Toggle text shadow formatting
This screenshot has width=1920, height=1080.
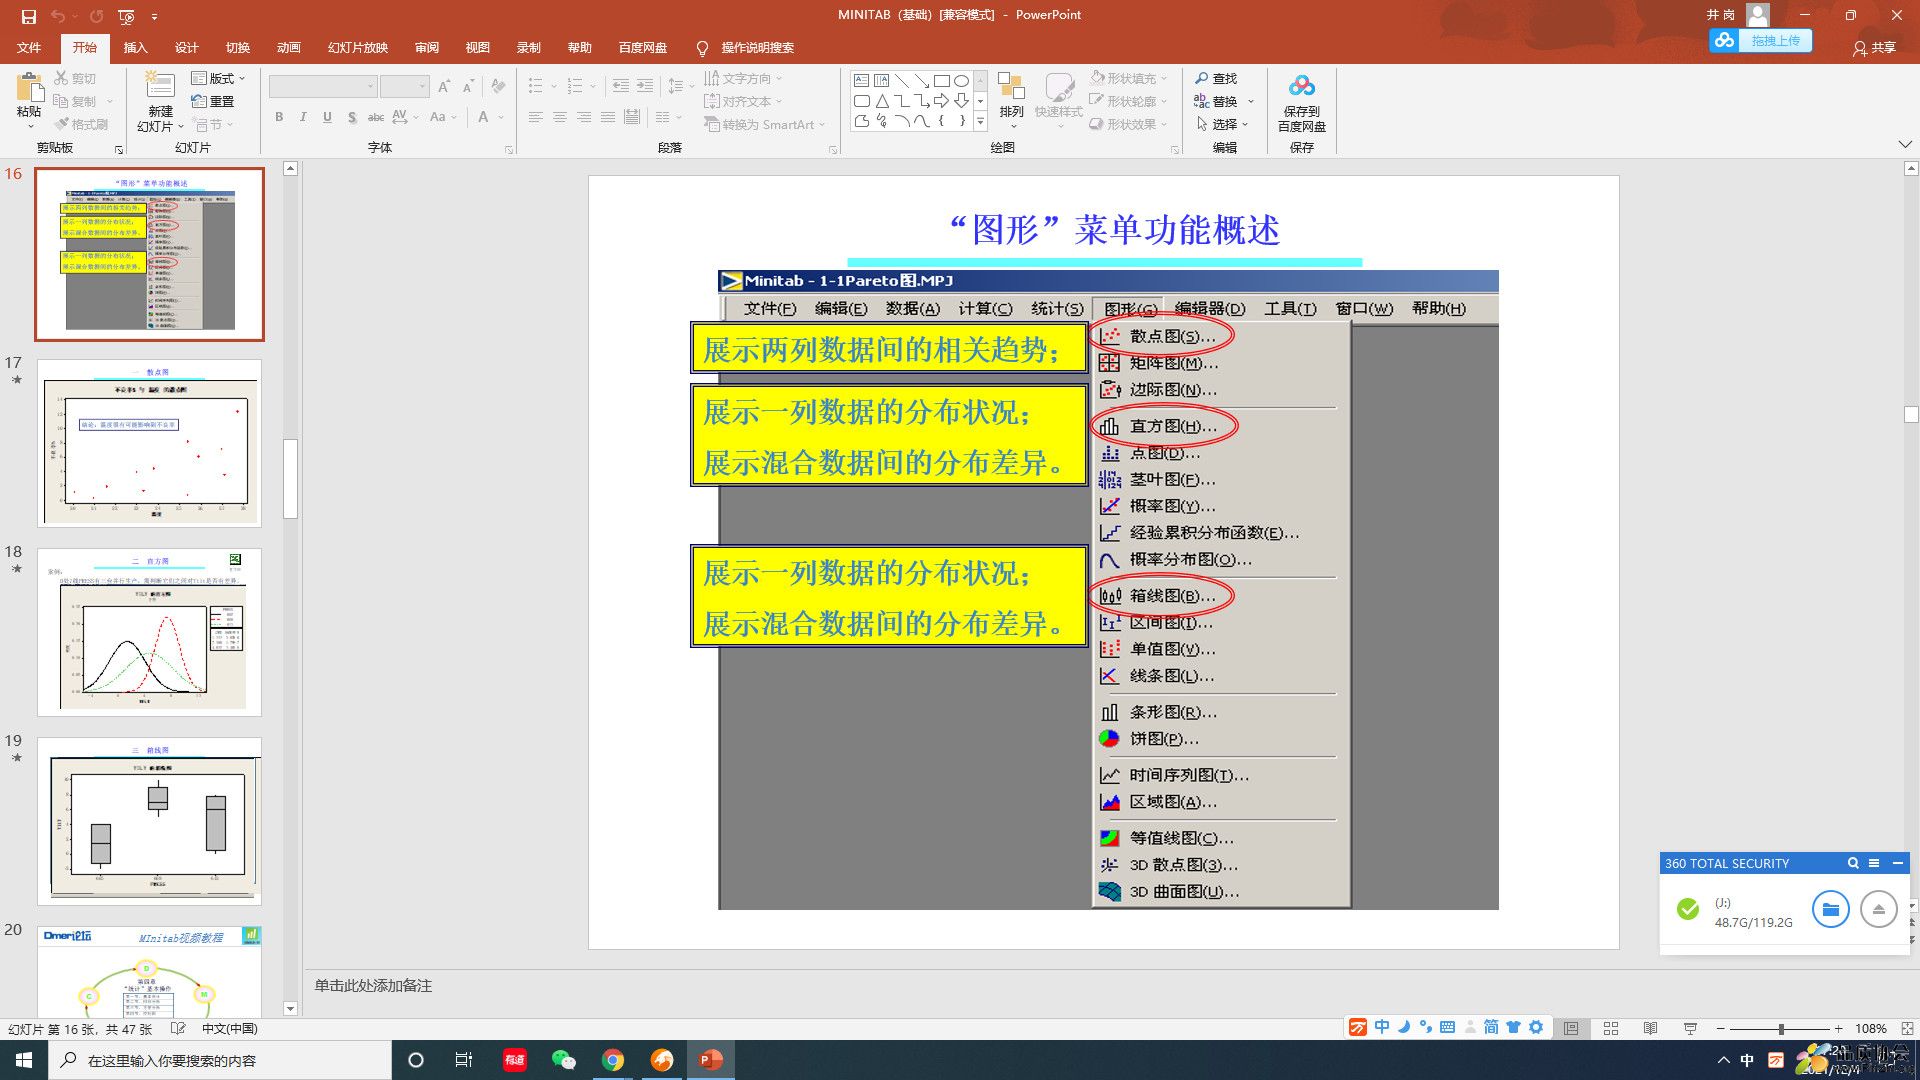click(352, 117)
